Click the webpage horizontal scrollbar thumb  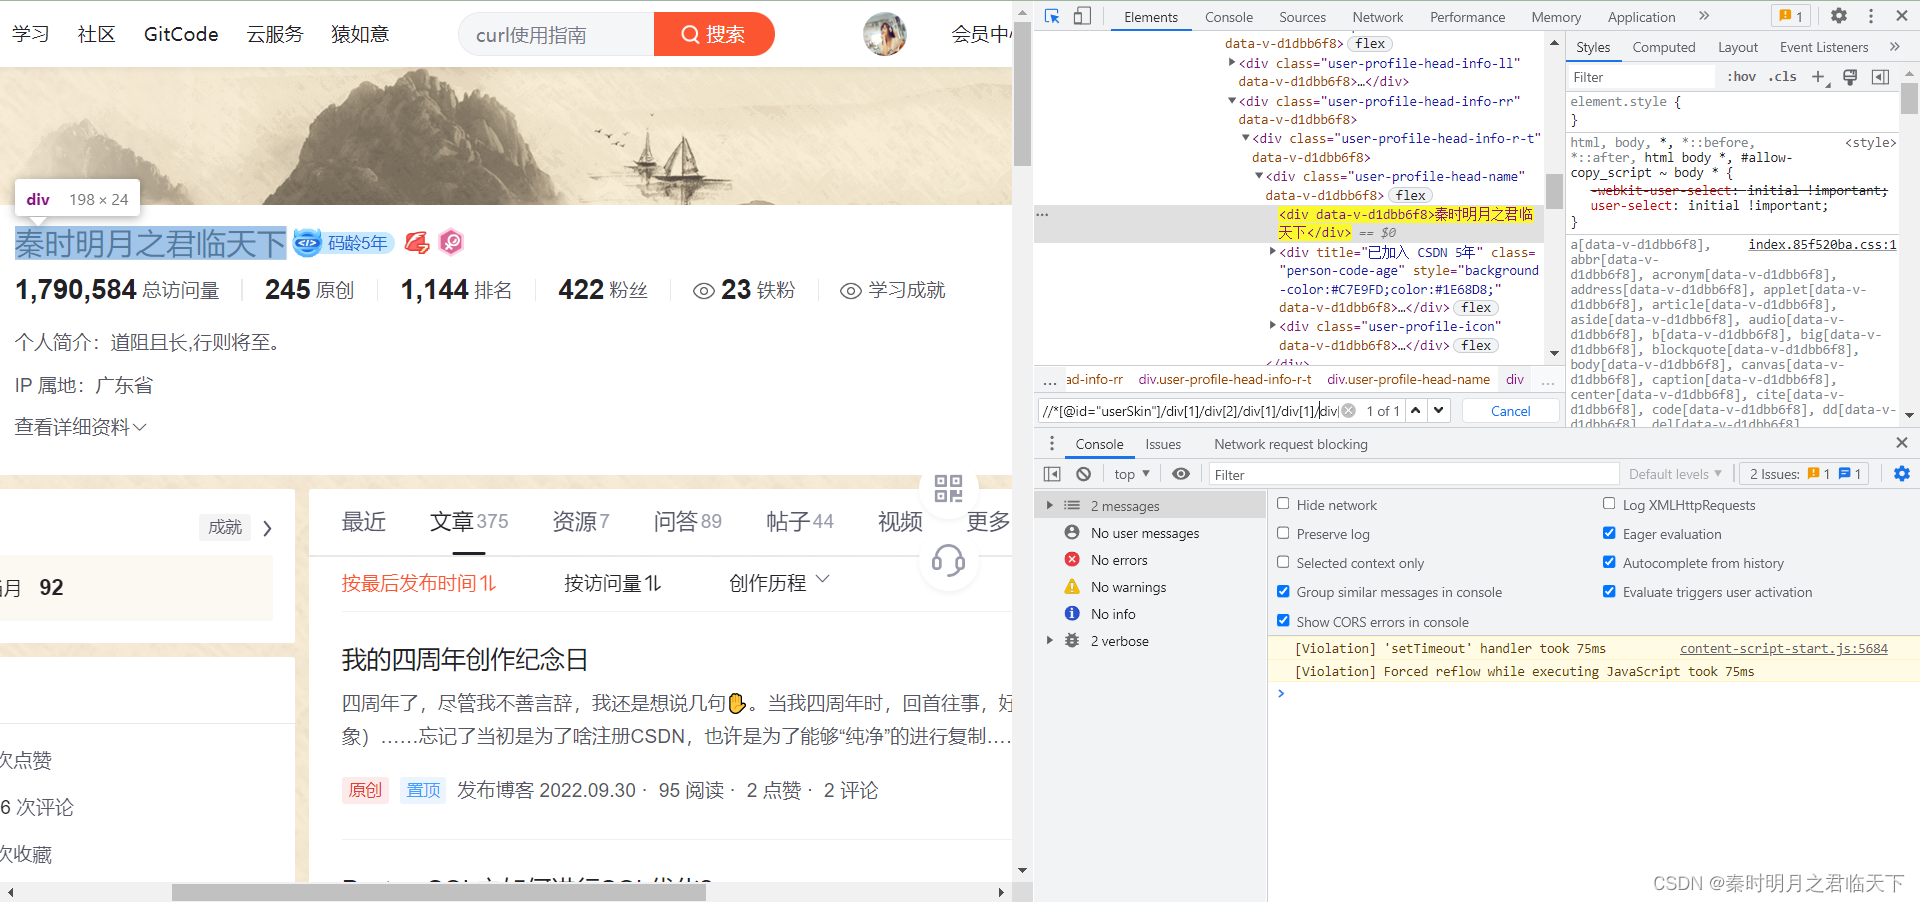tap(438, 892)
